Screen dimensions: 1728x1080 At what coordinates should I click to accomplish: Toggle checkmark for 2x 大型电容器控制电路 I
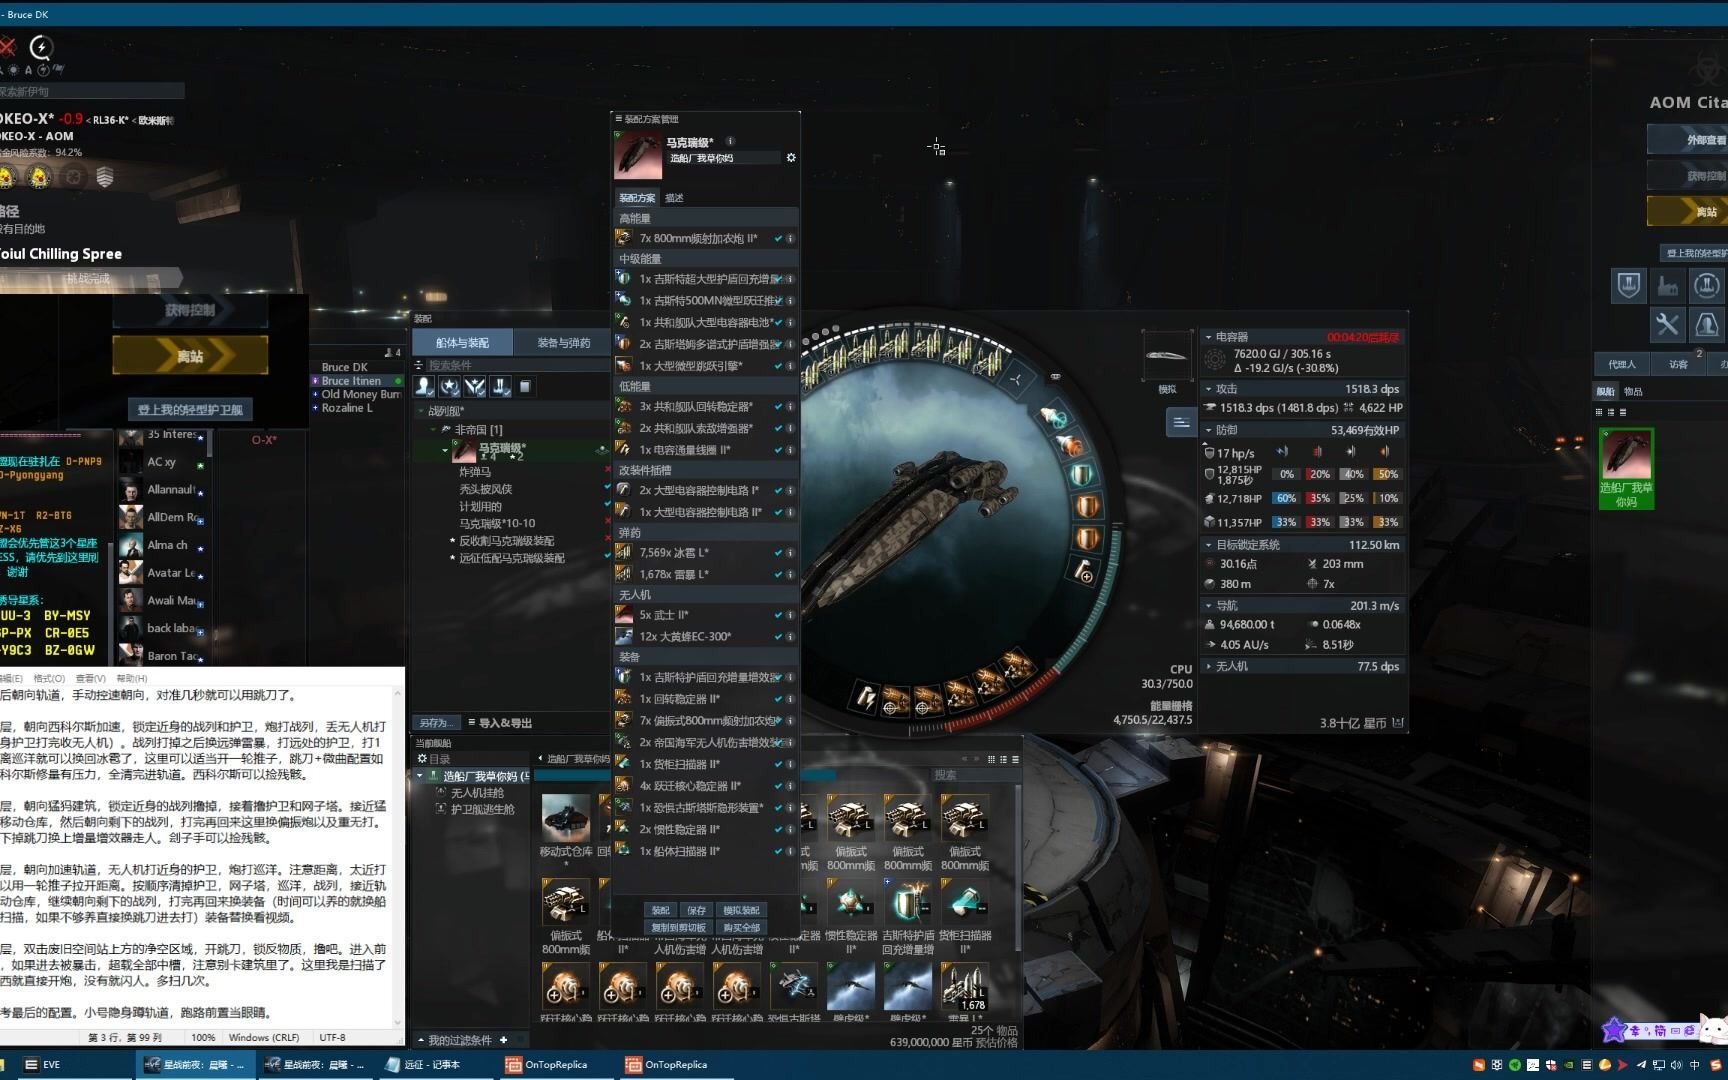778,491
